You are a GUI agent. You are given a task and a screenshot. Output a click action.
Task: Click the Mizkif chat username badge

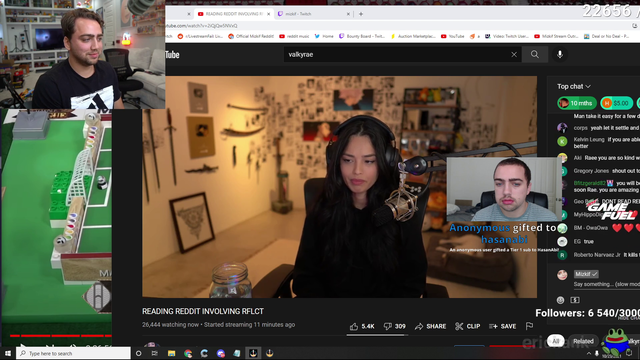point(586,274)
